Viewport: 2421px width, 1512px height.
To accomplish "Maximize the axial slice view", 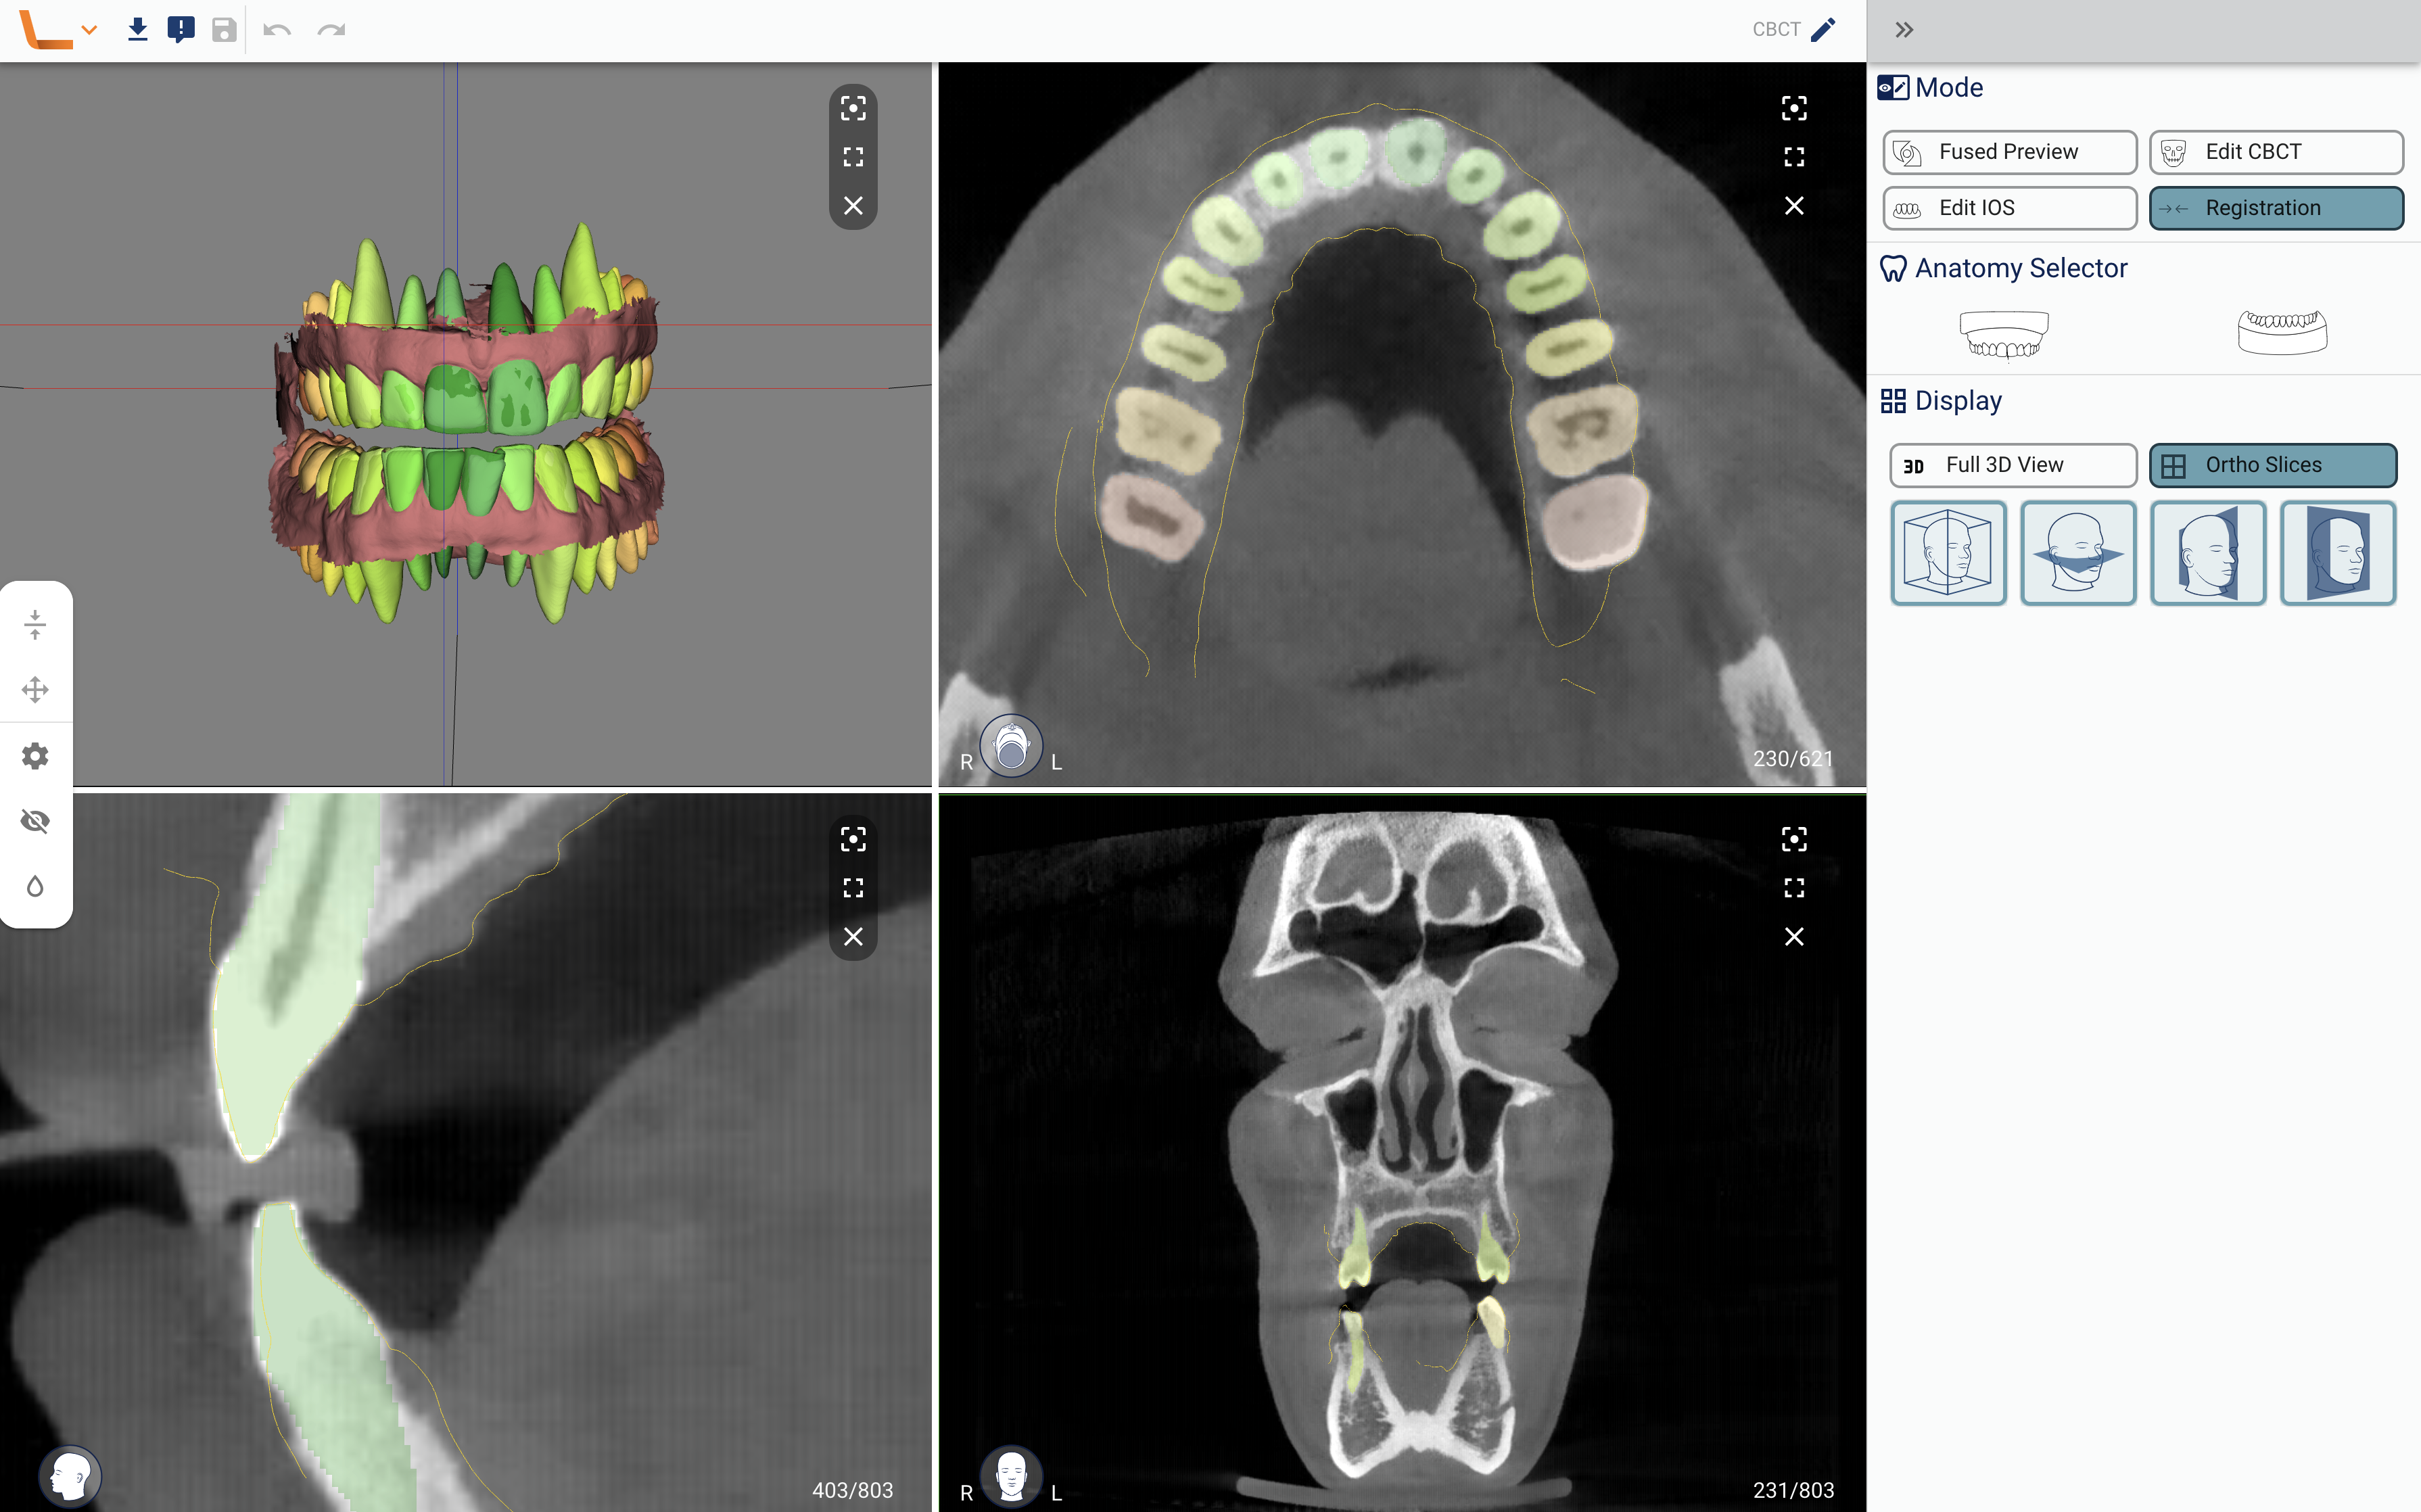I will (x=1794, y=157).
